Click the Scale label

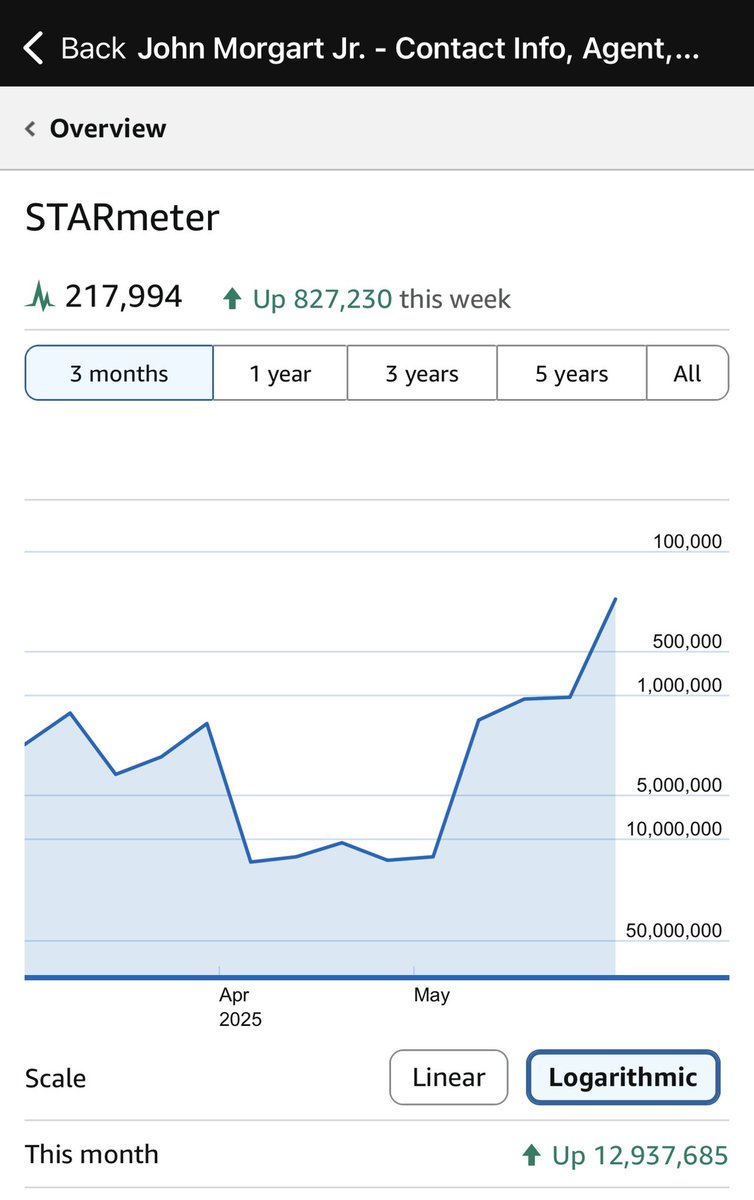(x=56, y=1078)
